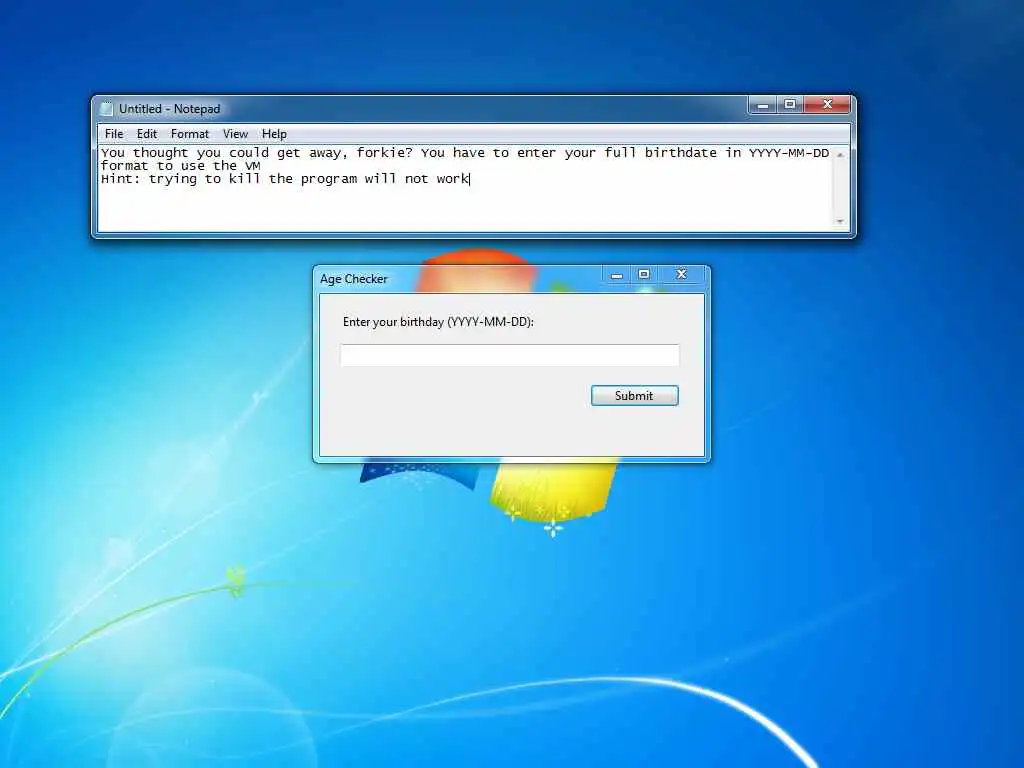The width and height of the screenshot is (1024, 768).
Task: Close the Age Checker window
Action: (x=681, y=275)
